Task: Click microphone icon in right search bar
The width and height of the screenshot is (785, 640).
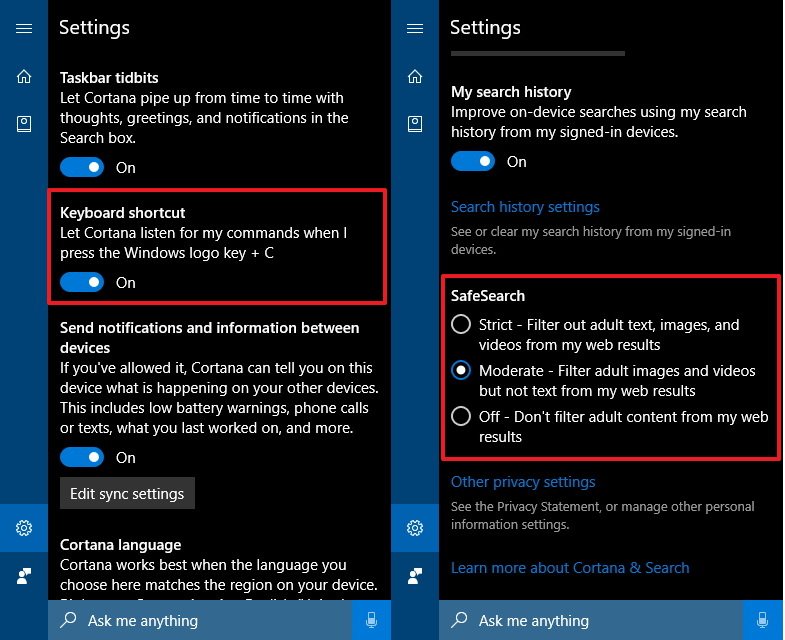Action: click(763, 621)
